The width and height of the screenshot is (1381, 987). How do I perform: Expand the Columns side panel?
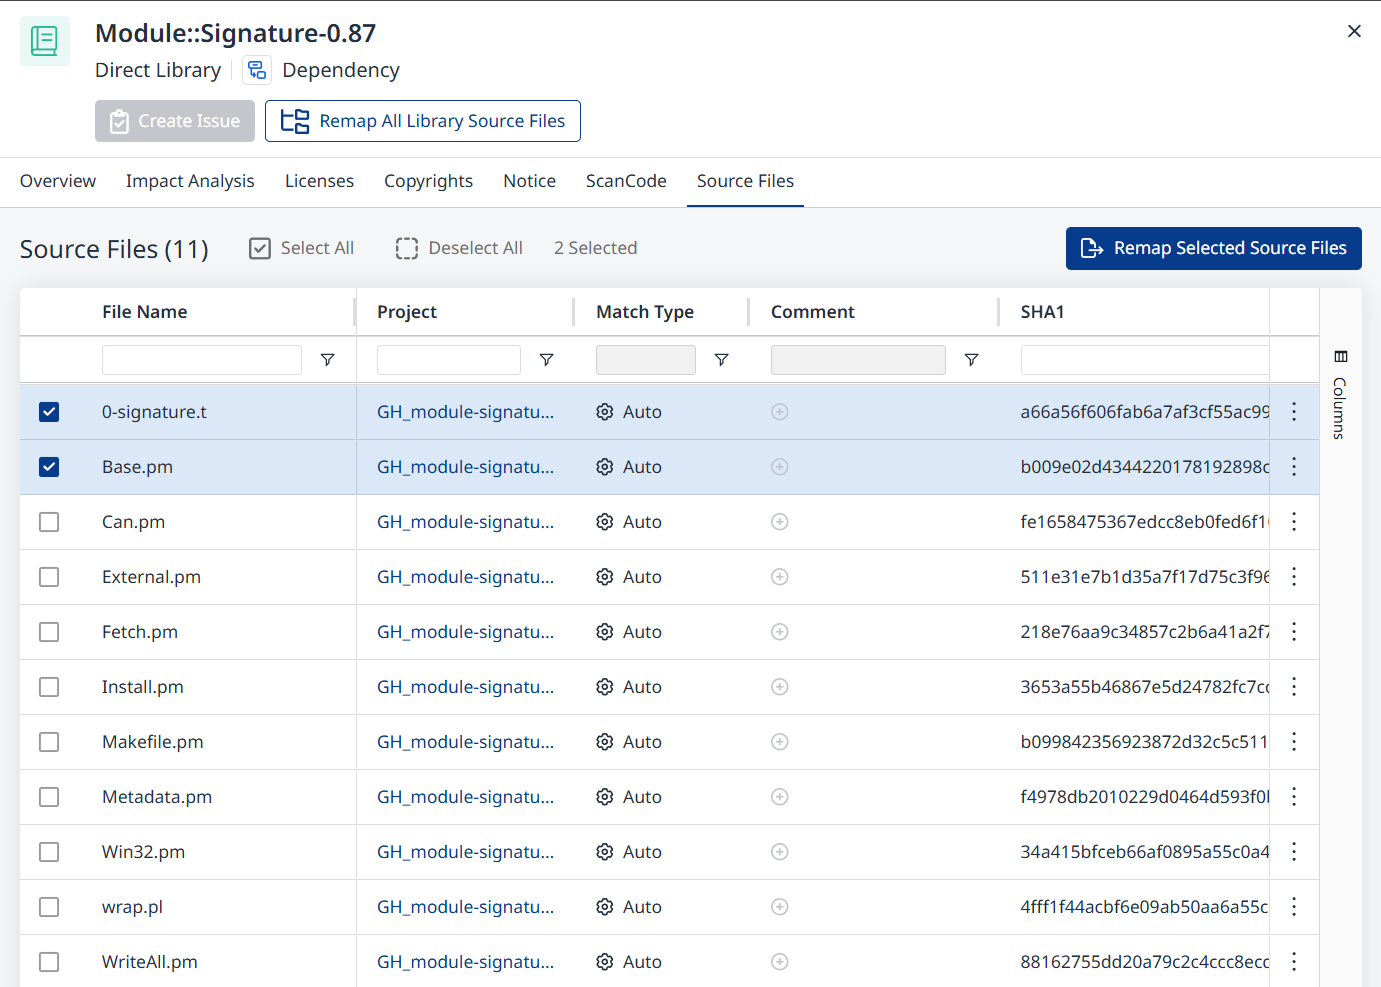tap(1340, 397)
